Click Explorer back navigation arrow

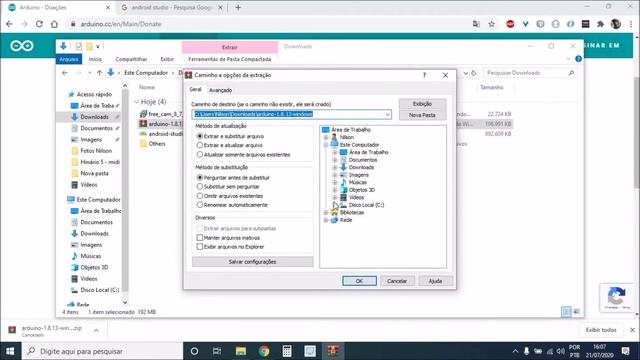(65, 73)
